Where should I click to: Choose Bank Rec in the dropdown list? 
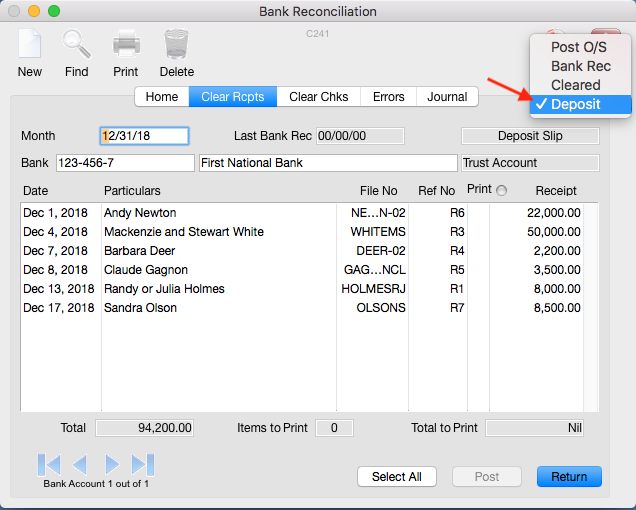click(x=580, y=66)
